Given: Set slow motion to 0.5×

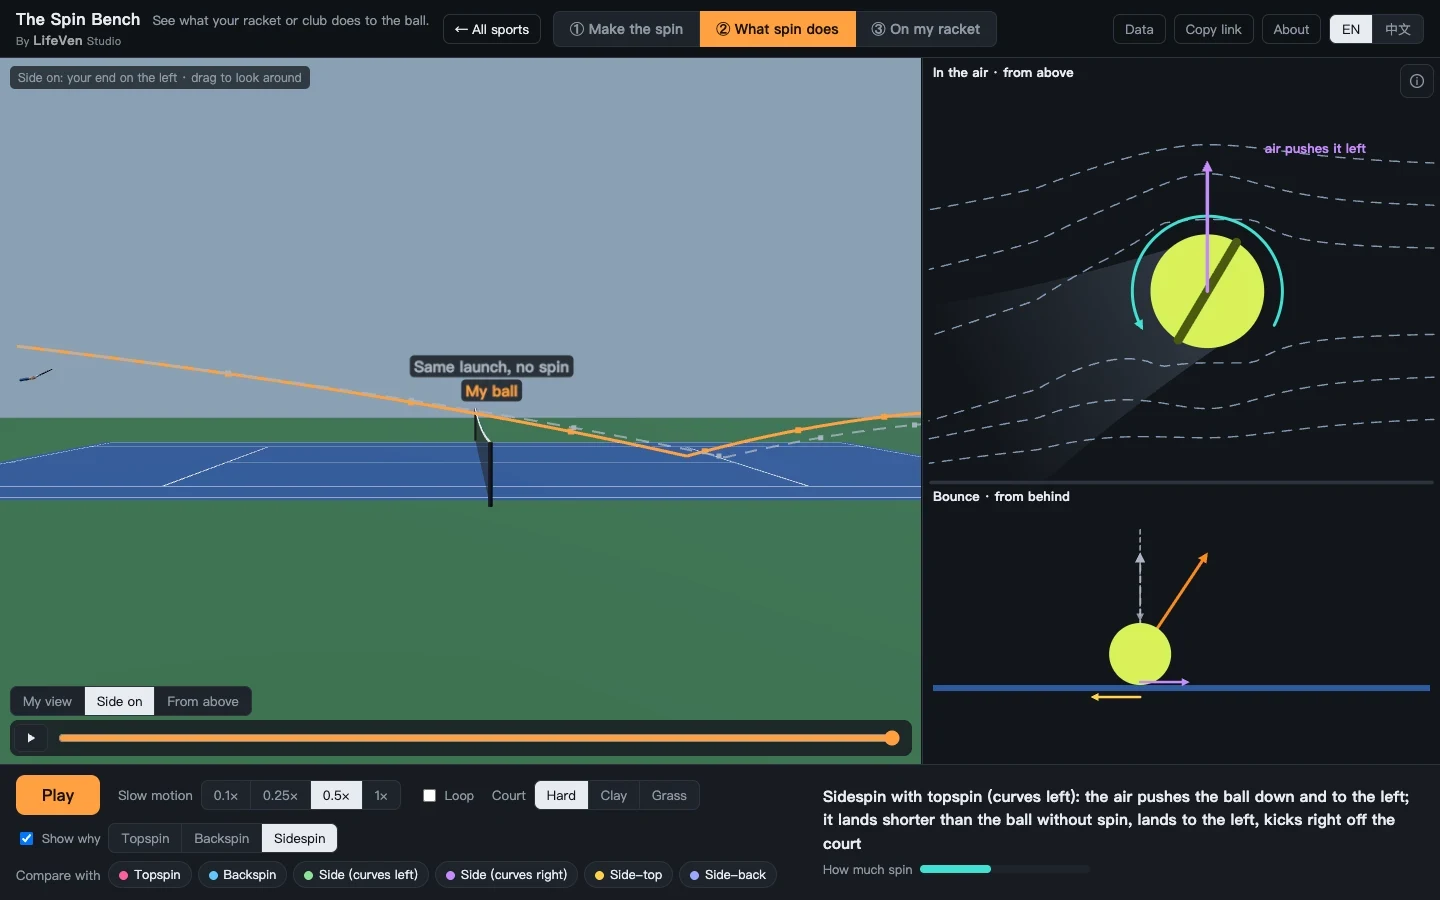Looking at the screenshot, I should (x=336, y=795).
